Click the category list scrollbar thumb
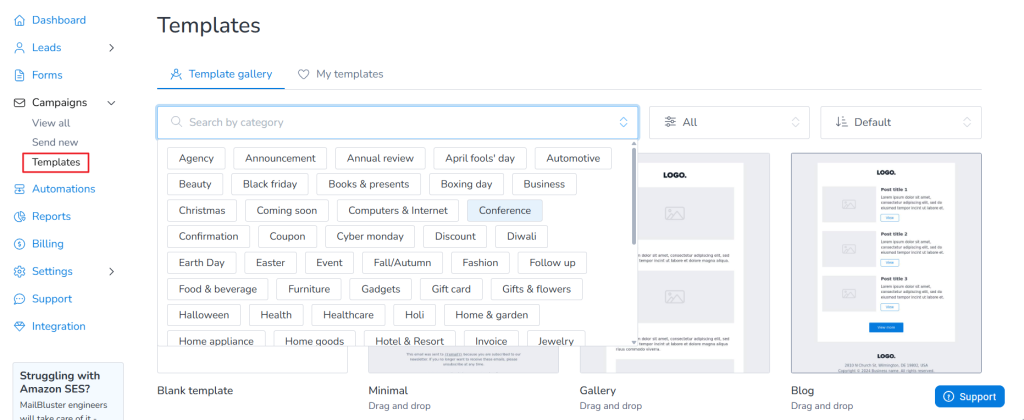This screenshot has width=1024, height=420. click(x=633, y=195)
